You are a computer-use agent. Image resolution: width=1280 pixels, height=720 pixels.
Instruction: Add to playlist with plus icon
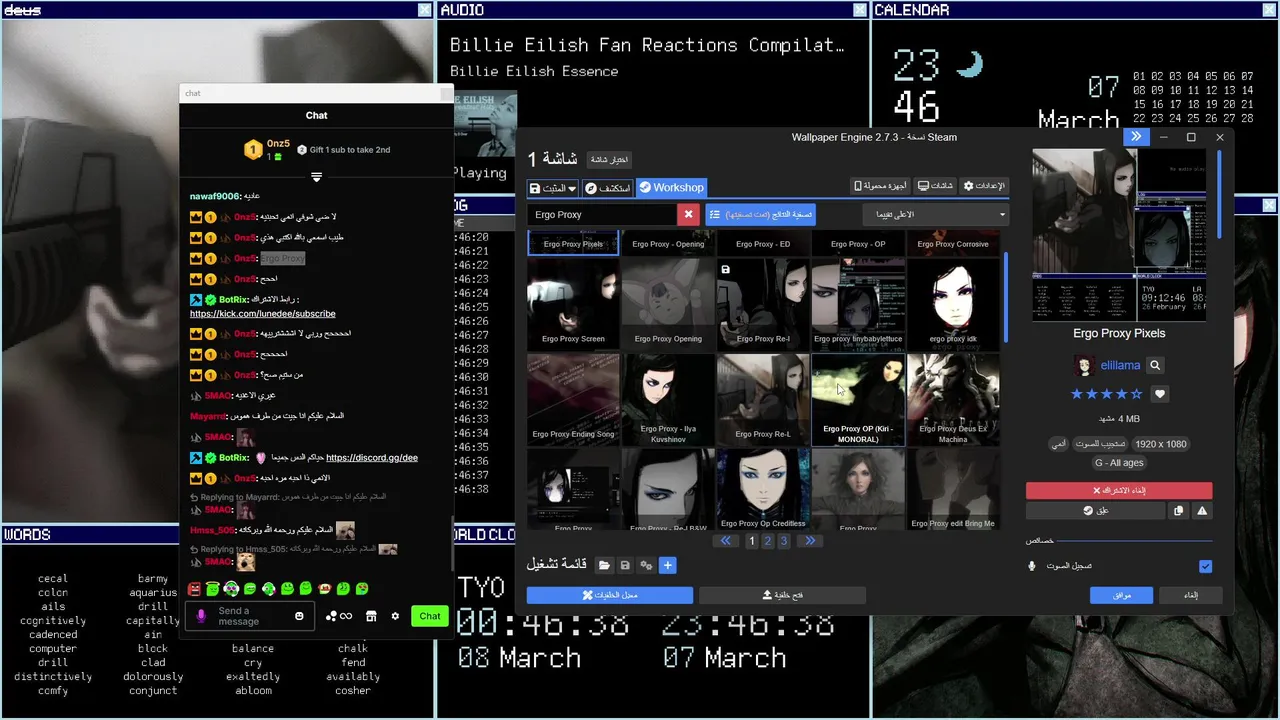pos(667,566)
